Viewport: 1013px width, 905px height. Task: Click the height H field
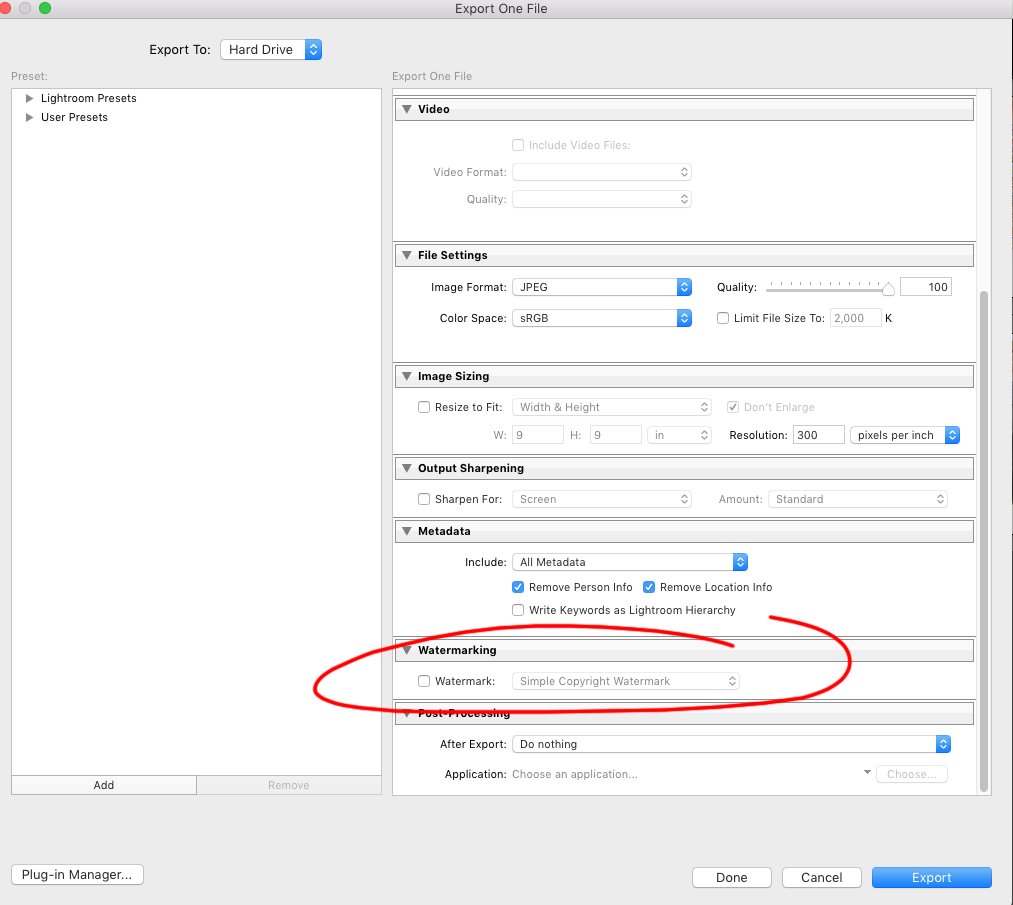pyautogui.click(x=615, y=435)
